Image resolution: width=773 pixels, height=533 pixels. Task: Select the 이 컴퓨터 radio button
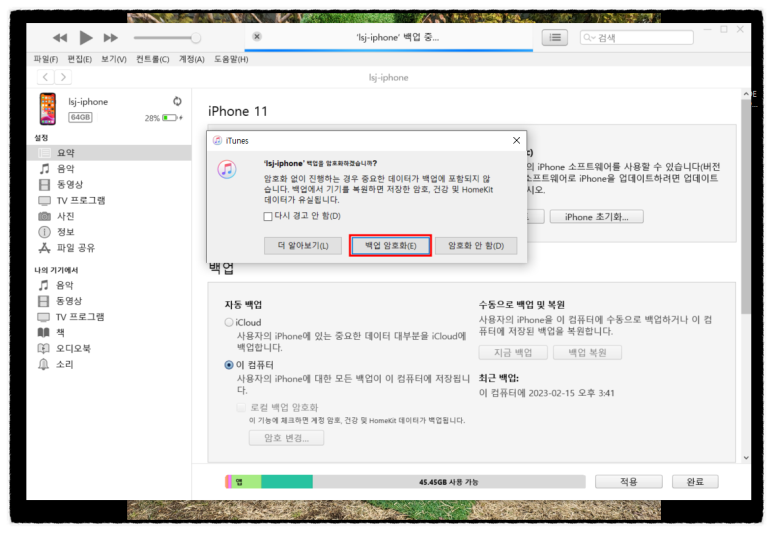click(229, 365)
